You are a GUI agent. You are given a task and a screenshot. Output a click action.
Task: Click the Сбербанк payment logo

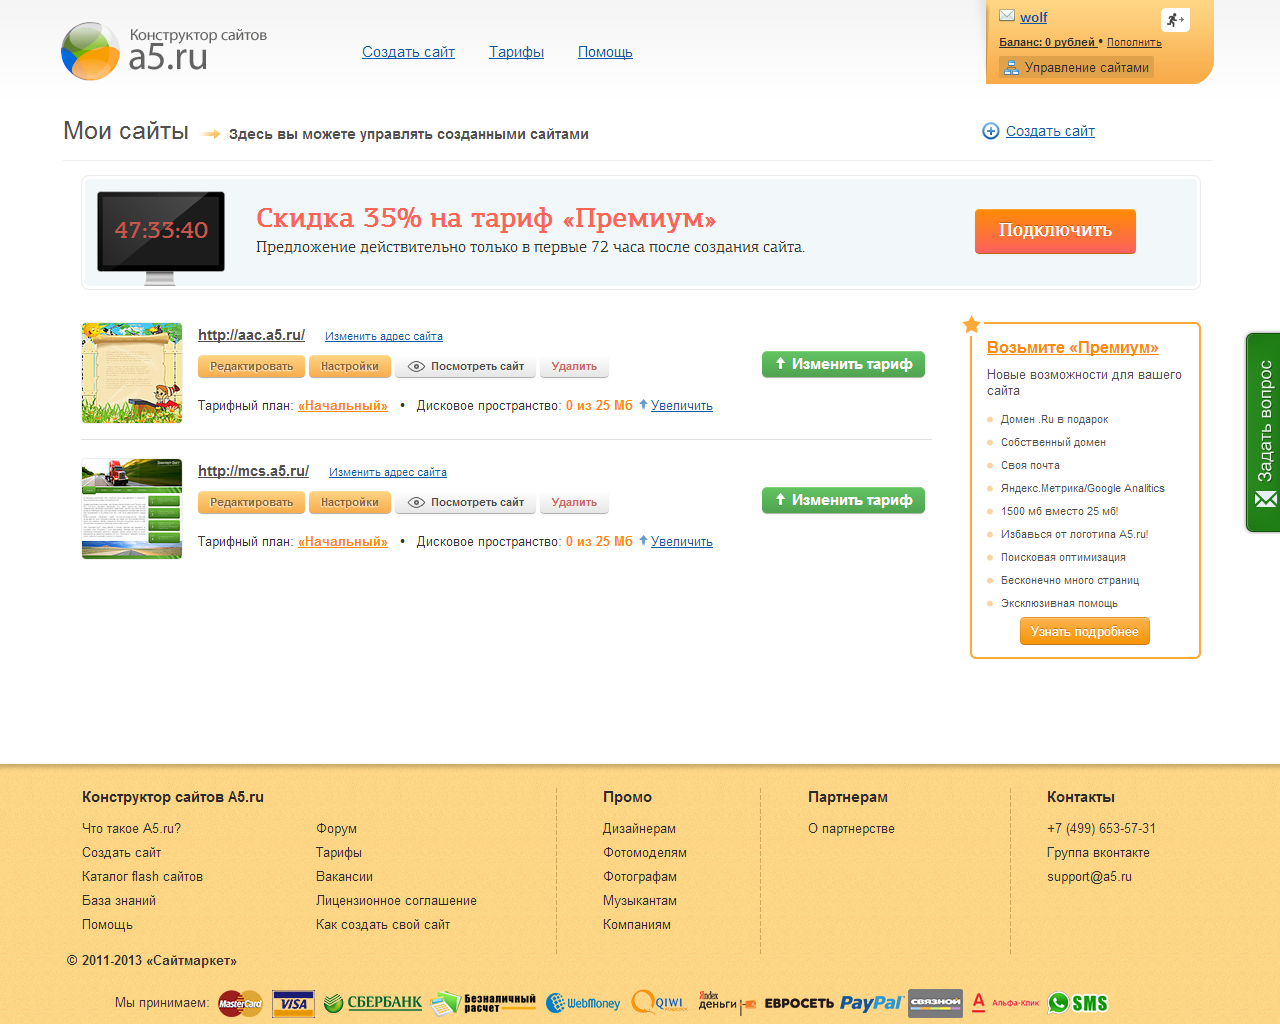[373, 1003]
